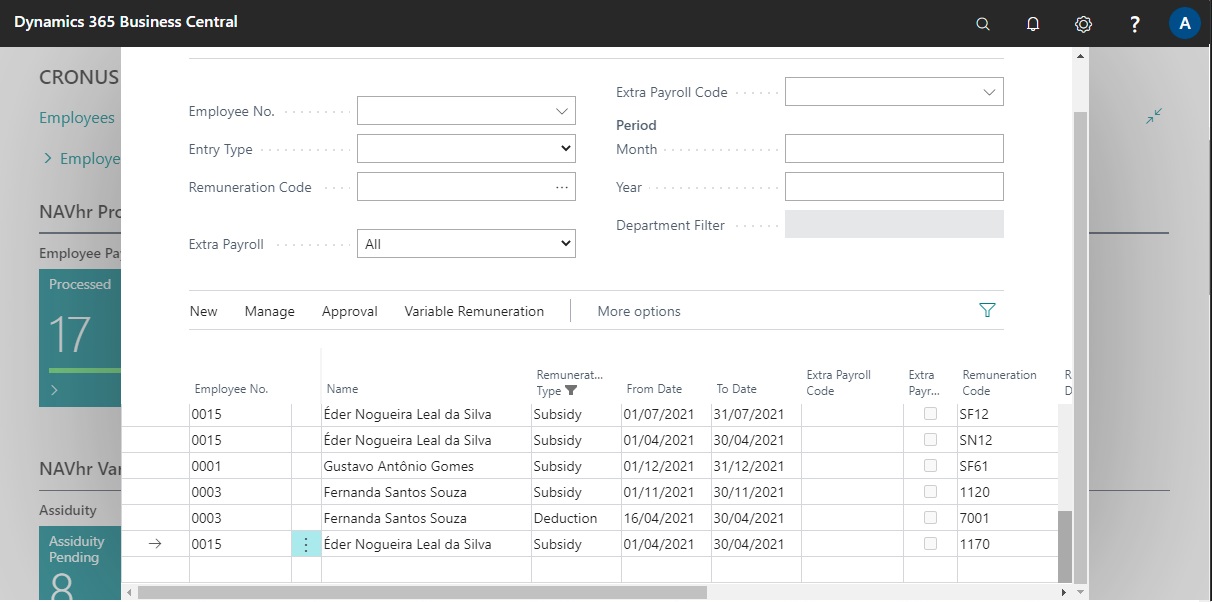This screenshot has width=1212, height=602.
Task: Click More options link
Action: 639,311
